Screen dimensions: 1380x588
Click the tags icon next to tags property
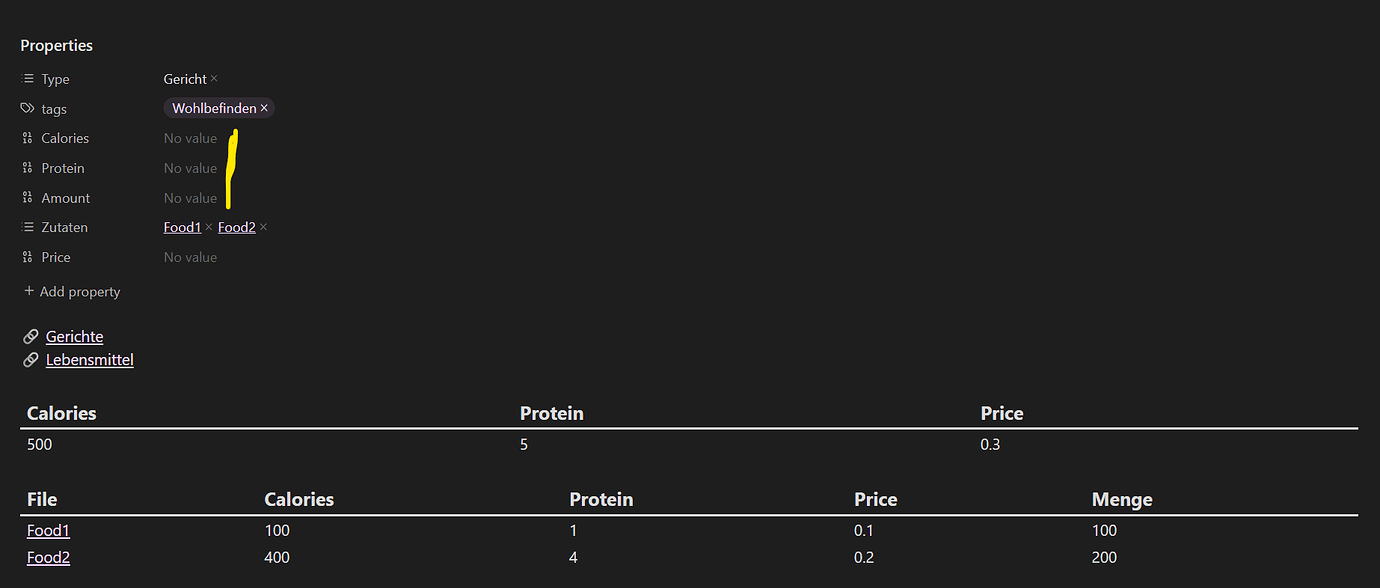click(x=27, y=108)
